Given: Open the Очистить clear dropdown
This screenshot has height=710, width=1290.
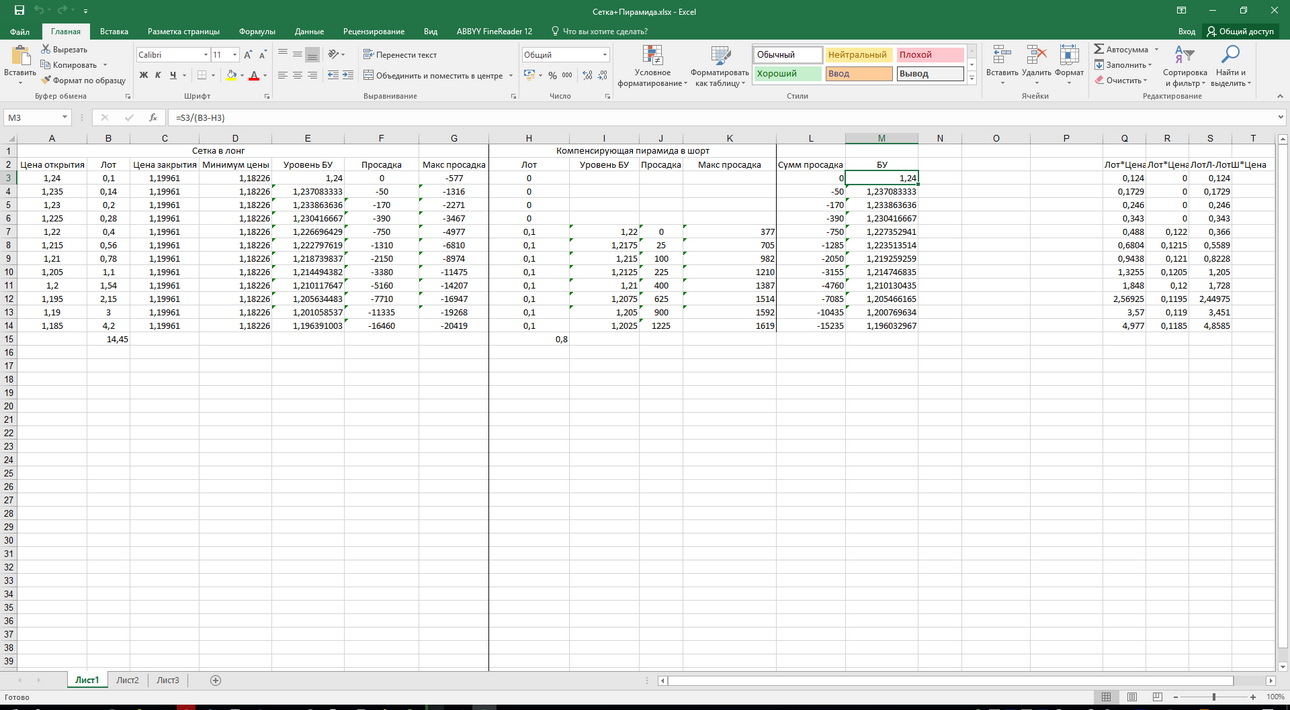Looking at the screenshot, I should pyautogui.click(x=1121, y=80).
